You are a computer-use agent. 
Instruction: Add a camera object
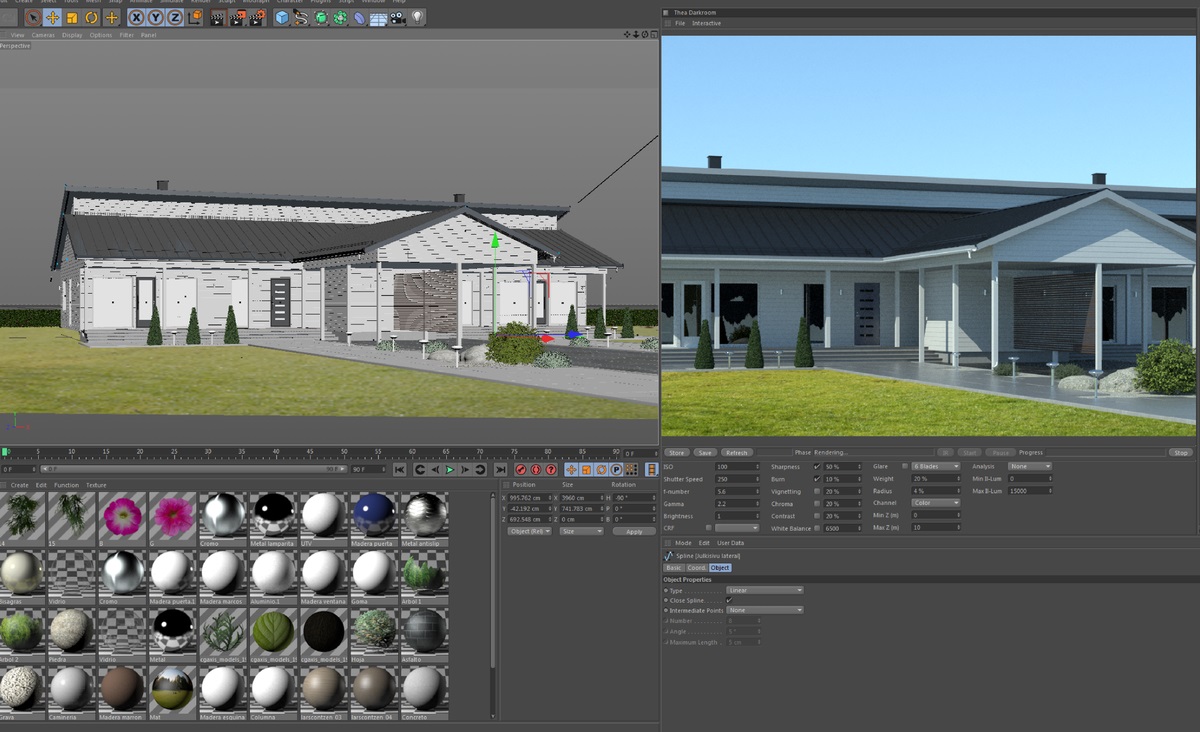[398, 17]
